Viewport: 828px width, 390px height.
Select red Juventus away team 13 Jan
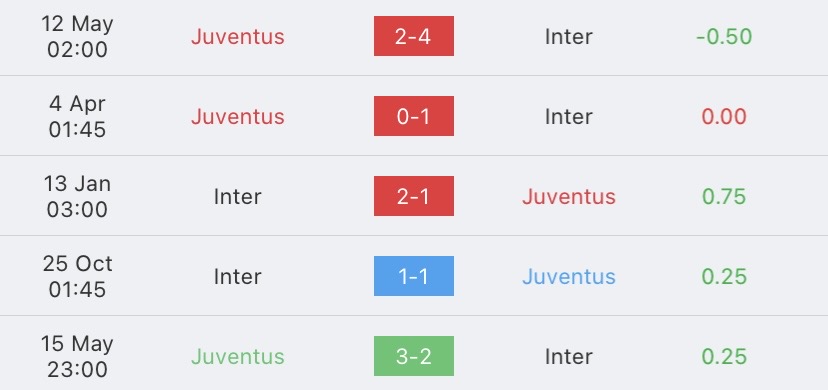569,197
